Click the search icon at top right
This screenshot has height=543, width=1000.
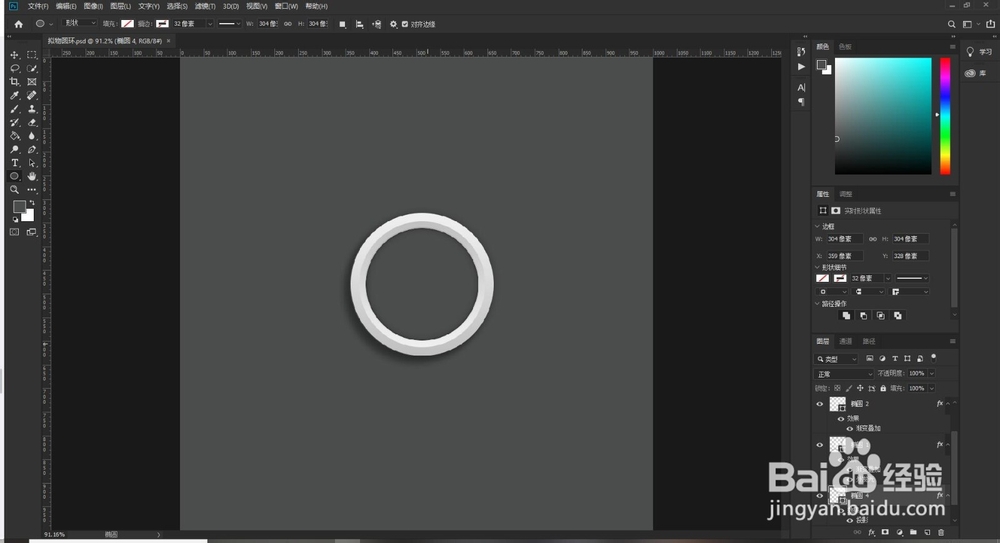(952, 24)
